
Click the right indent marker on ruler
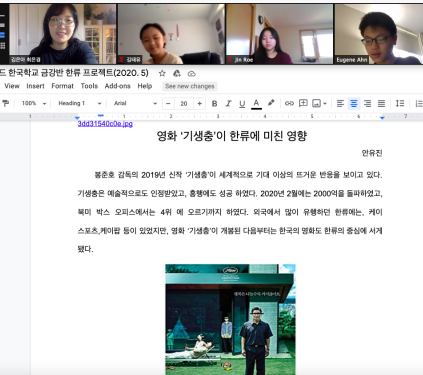click(x=382, y=118)
